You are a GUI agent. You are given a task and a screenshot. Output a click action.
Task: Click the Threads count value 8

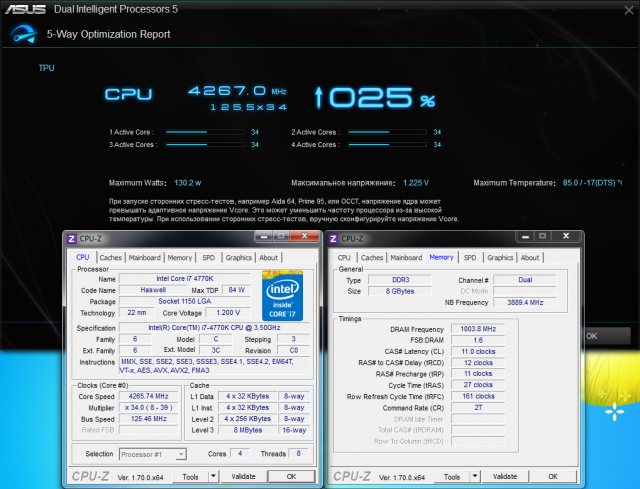coord(298,453)
